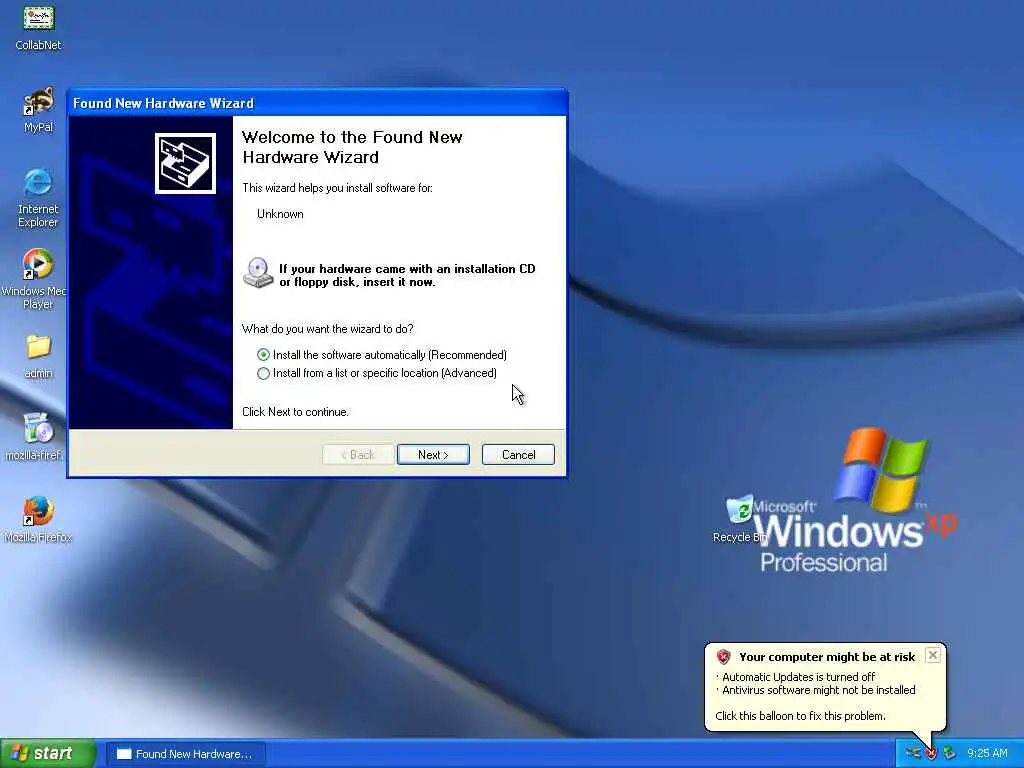
Task: Click 'Antivirus software might not be installed' text
Action: click(819, 690)
